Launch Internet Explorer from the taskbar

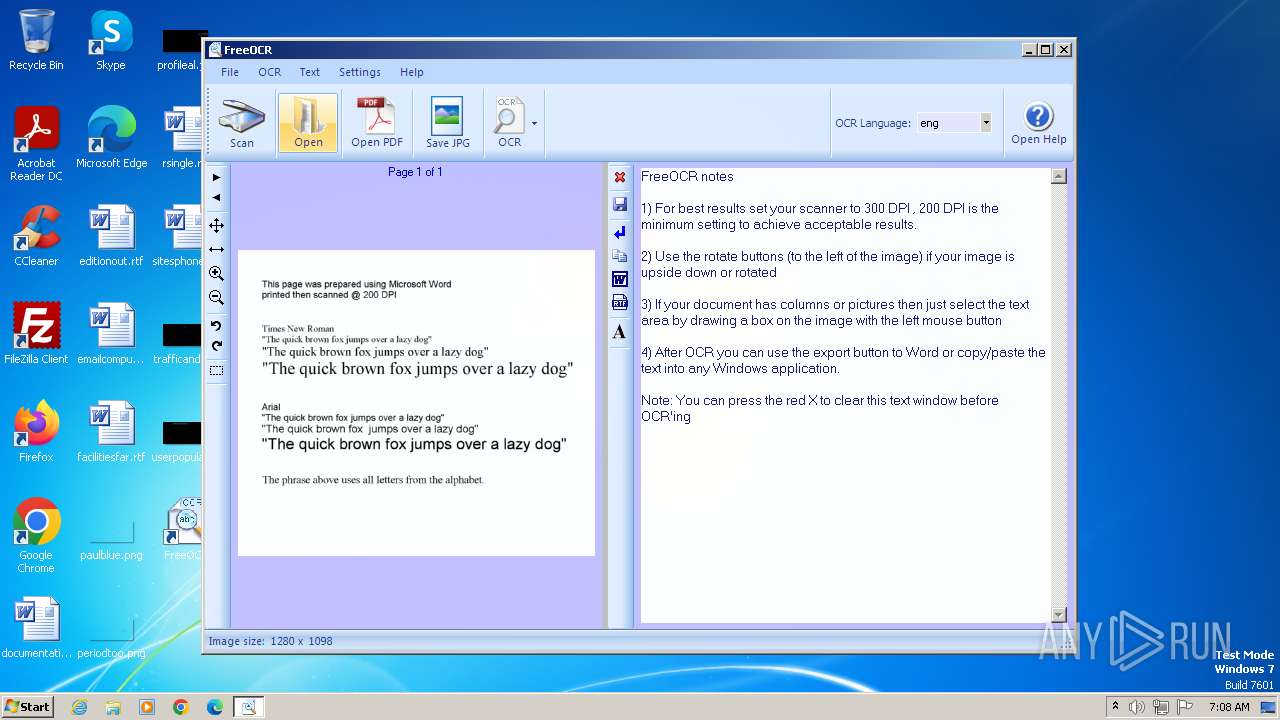(79, 707)
